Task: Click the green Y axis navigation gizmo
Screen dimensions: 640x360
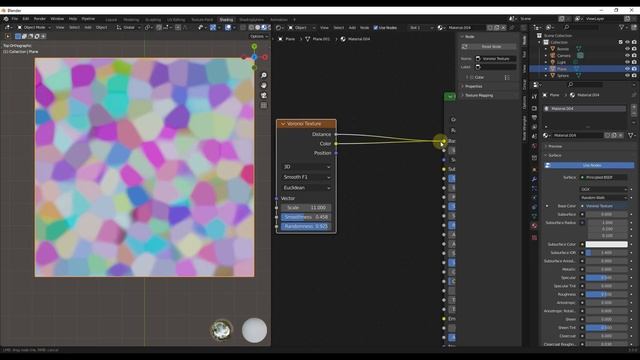Action: (254, 47)
